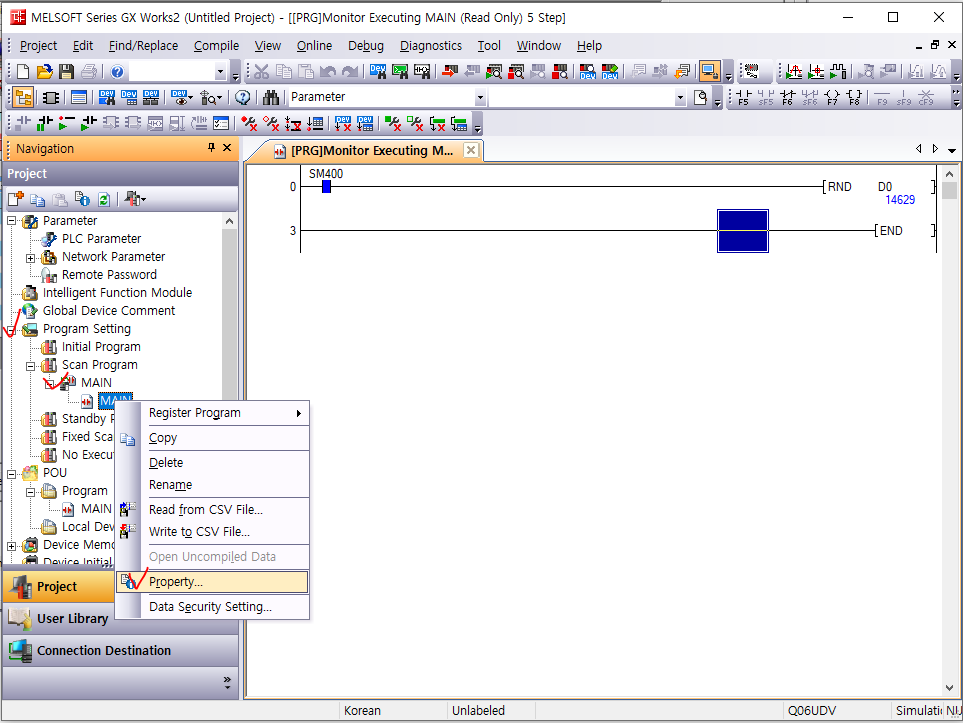Click the device watch eye Dev icon
Screen dimensions: 963x723
182,97
